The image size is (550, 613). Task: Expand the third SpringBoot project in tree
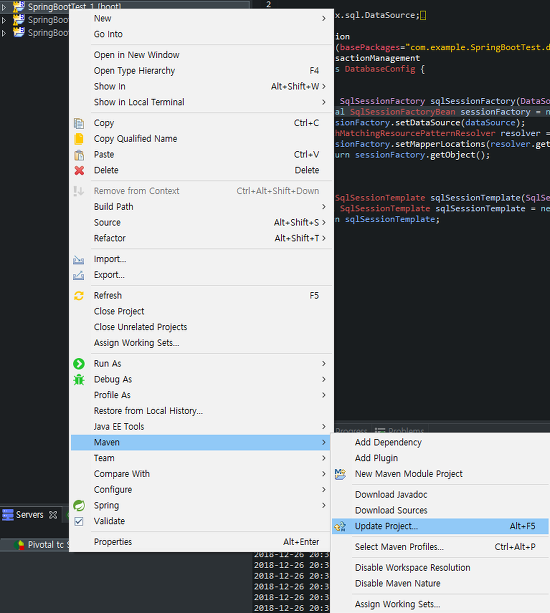tap(4, 33)
